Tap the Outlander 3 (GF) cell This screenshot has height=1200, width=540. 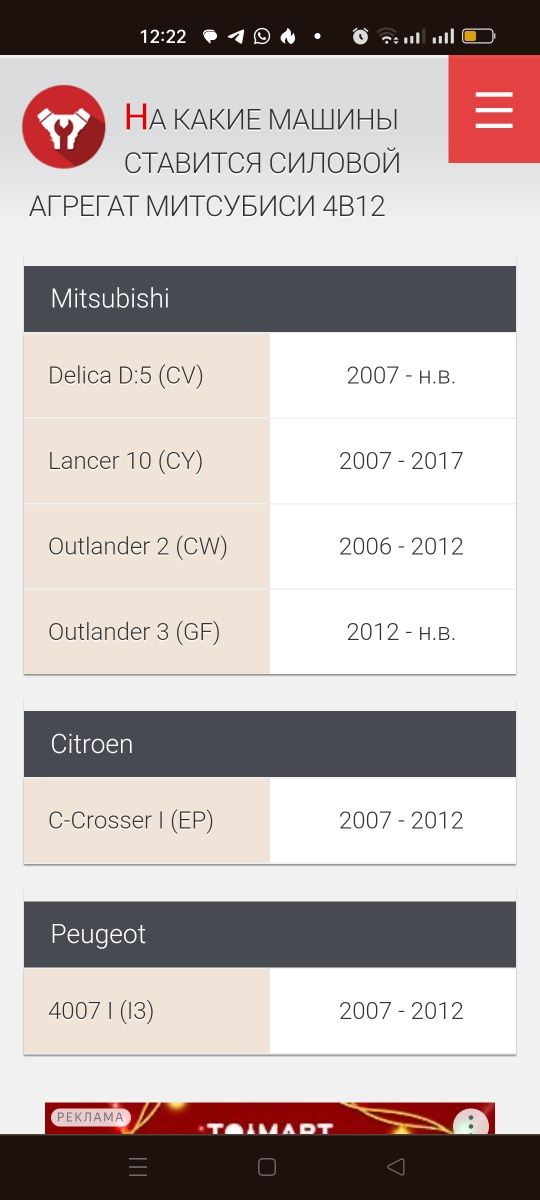(x=147, y=632)
